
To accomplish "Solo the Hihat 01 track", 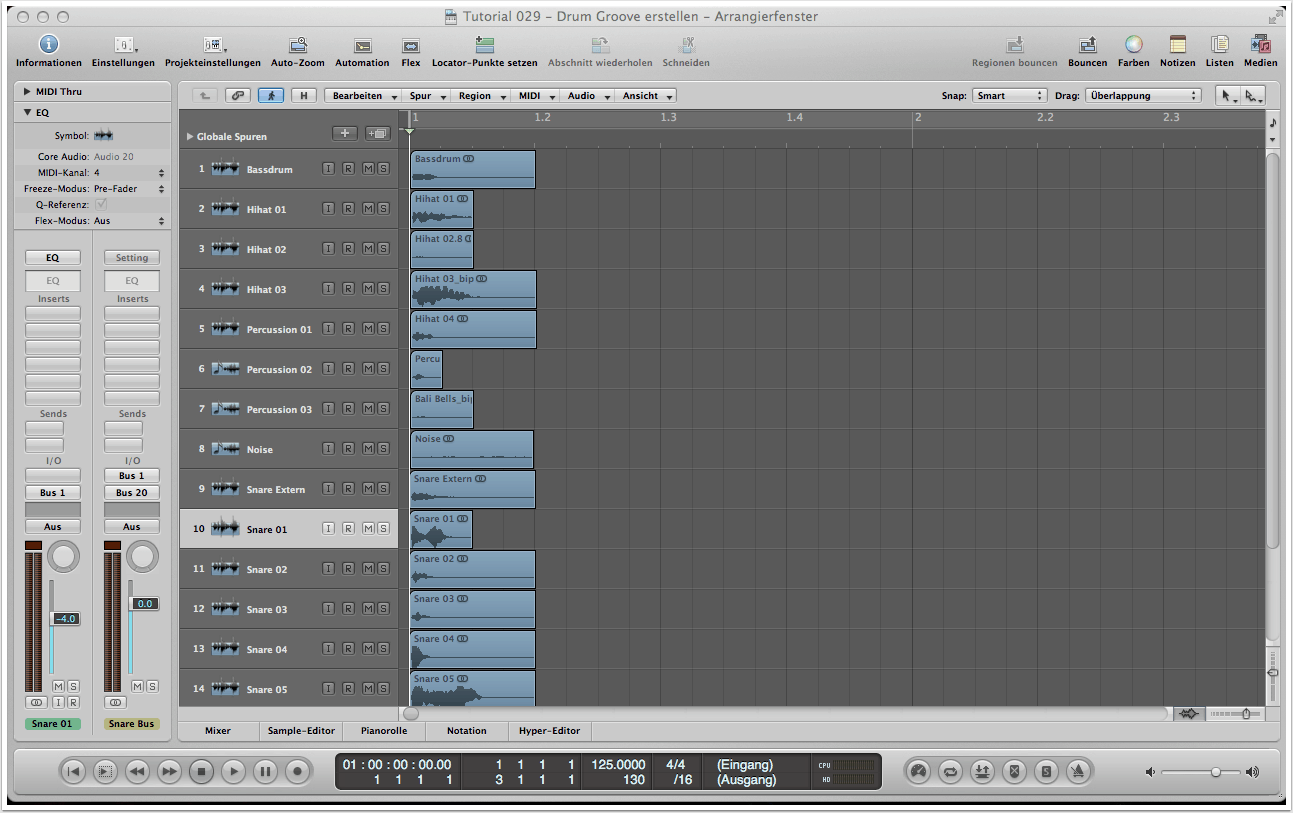I will 384,209.
